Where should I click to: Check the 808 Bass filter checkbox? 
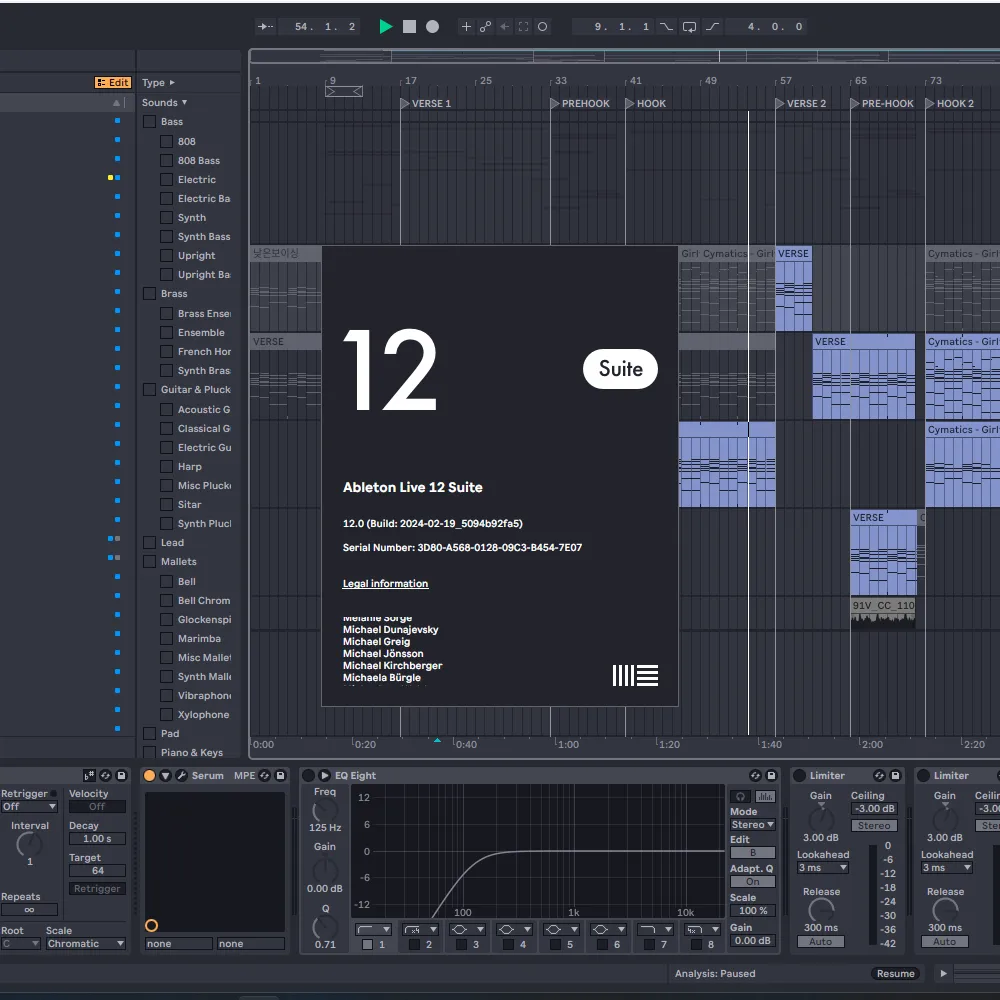pos(166,161)
